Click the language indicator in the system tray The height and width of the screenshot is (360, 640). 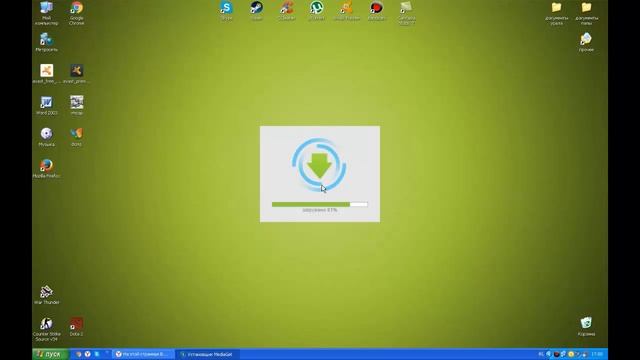pyautogui.click(x=541, y=354)
